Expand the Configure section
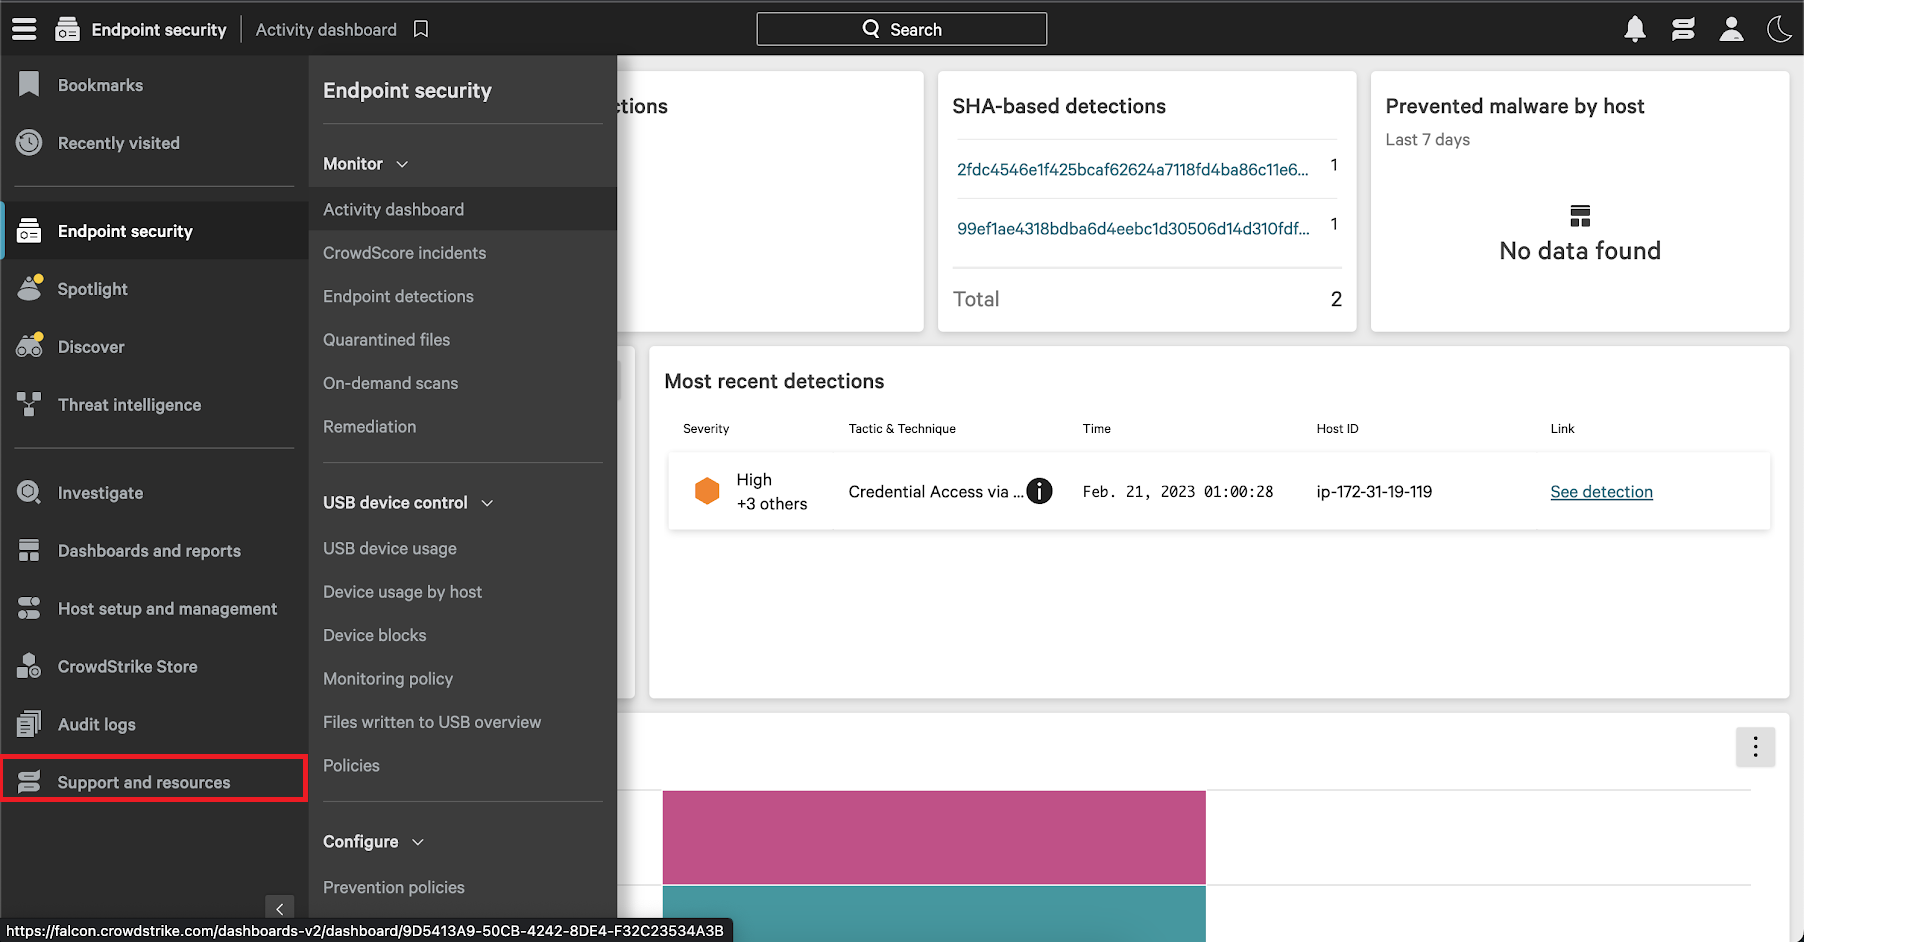The height and width of the screenshot is (942, 1914). tap(418, 842)
